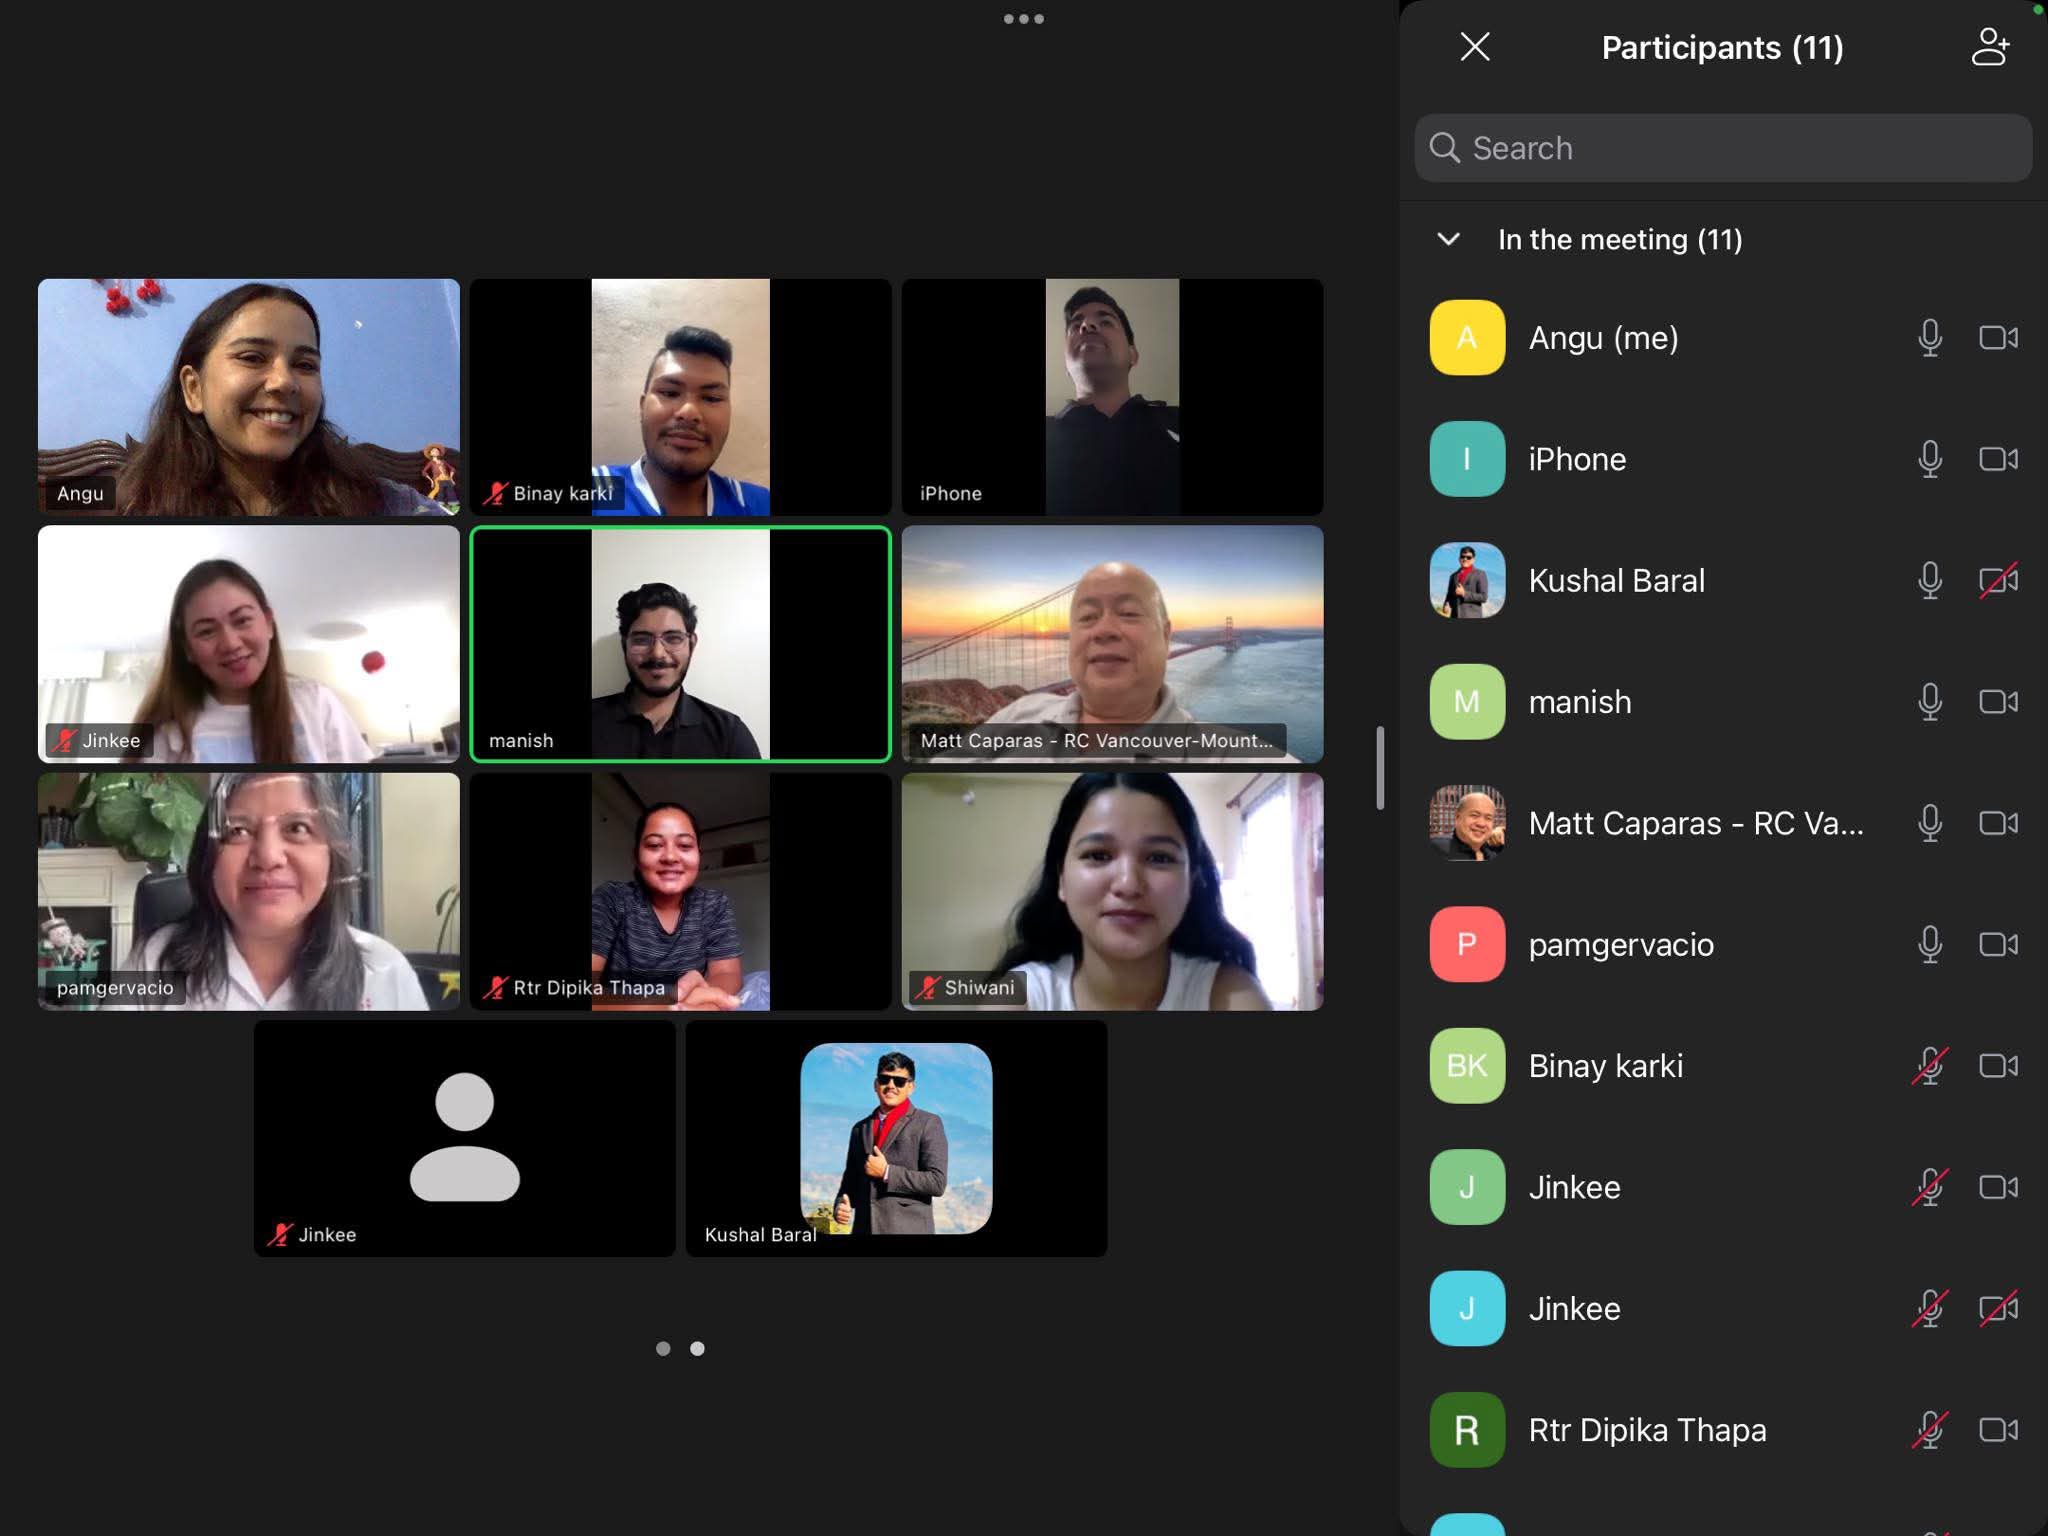The height and width of the screenshot is (1536, 2048).
Task: Click Matt Caparas' camera icon
Action: (x=1998, y=823)
